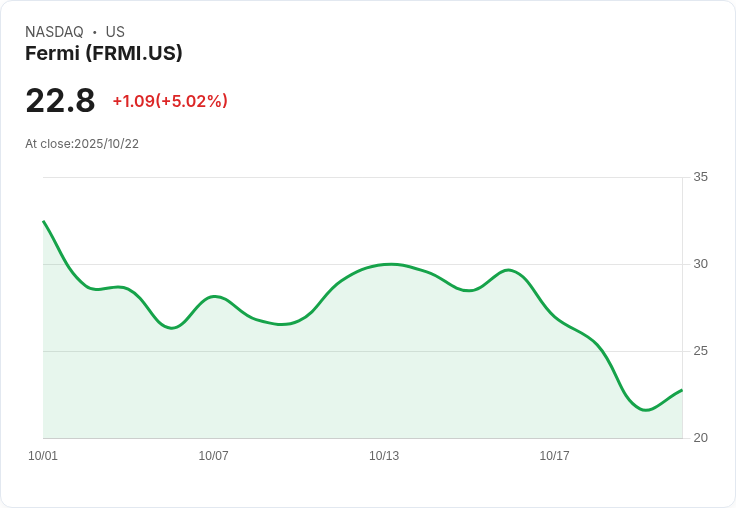736x508 pixels.
Task: Click the current price 22.8
Action: (x=60, y=101)
